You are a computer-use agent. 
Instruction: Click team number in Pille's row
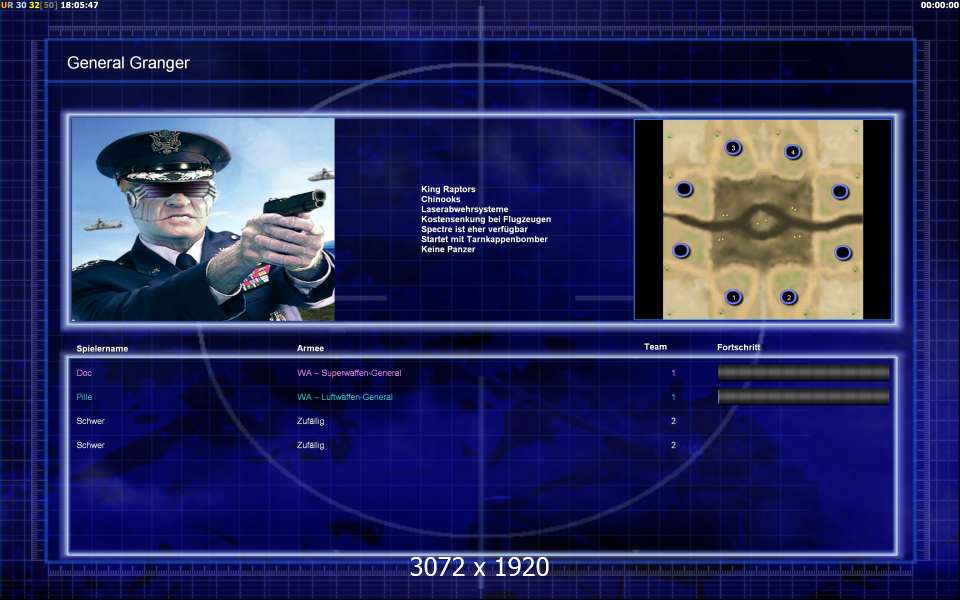673,397
